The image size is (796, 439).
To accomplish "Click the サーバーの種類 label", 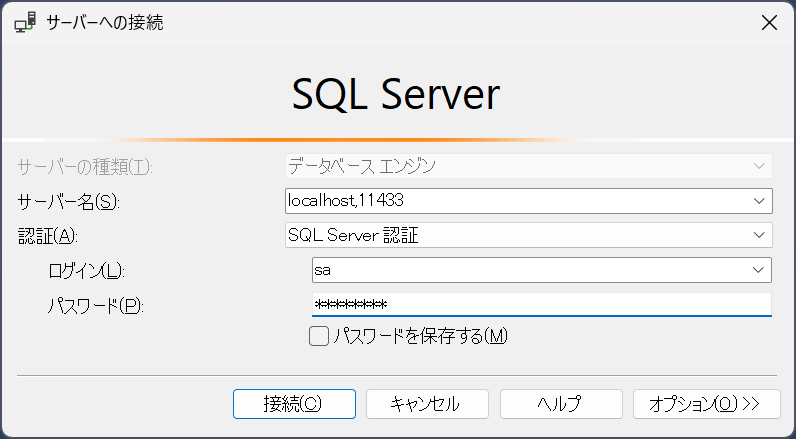I will 83,166.
